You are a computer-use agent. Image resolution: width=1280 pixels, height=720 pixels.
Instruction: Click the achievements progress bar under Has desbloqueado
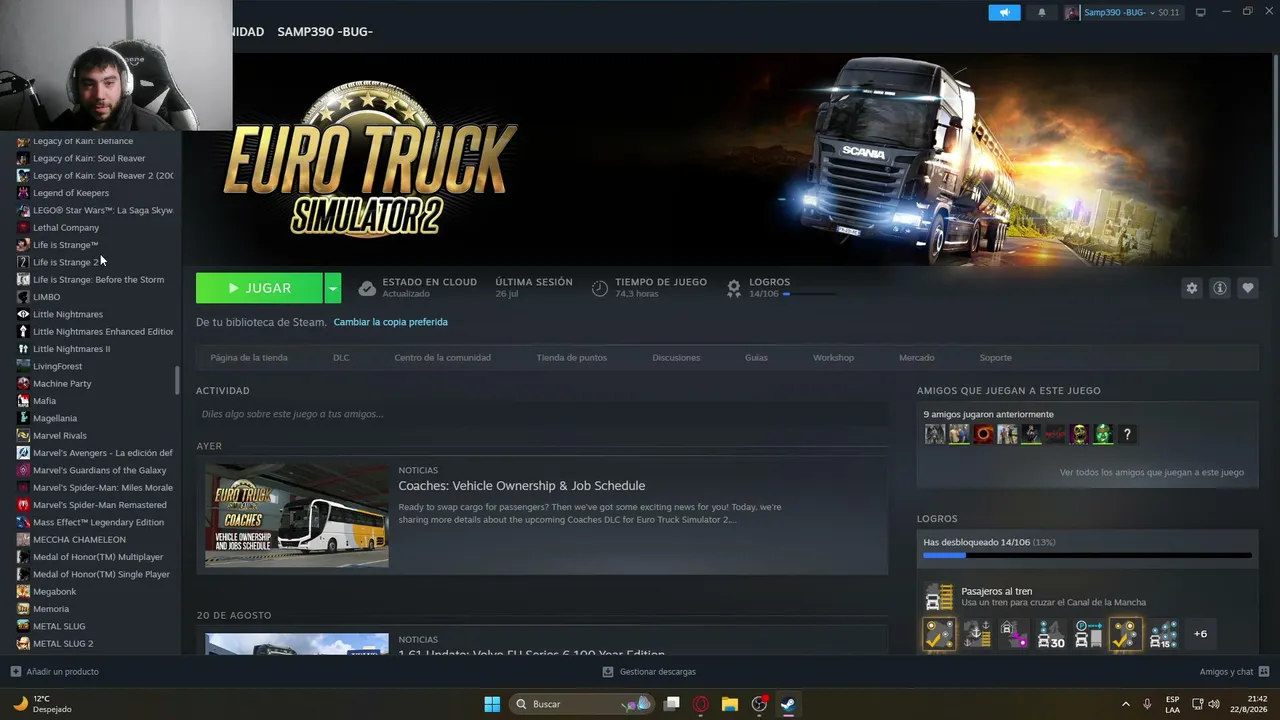click(1087, 555)
